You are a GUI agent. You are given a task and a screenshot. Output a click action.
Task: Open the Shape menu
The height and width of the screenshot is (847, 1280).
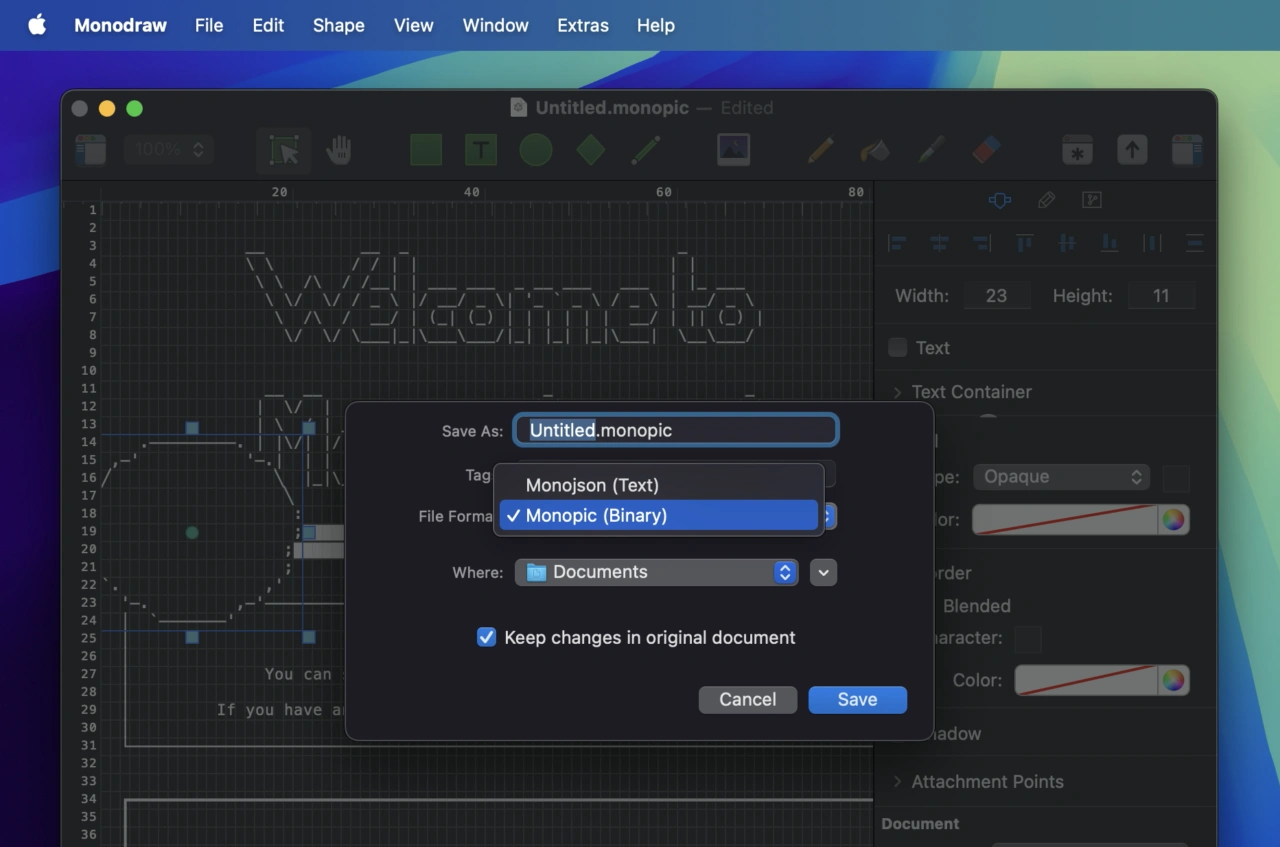(338, 25)
